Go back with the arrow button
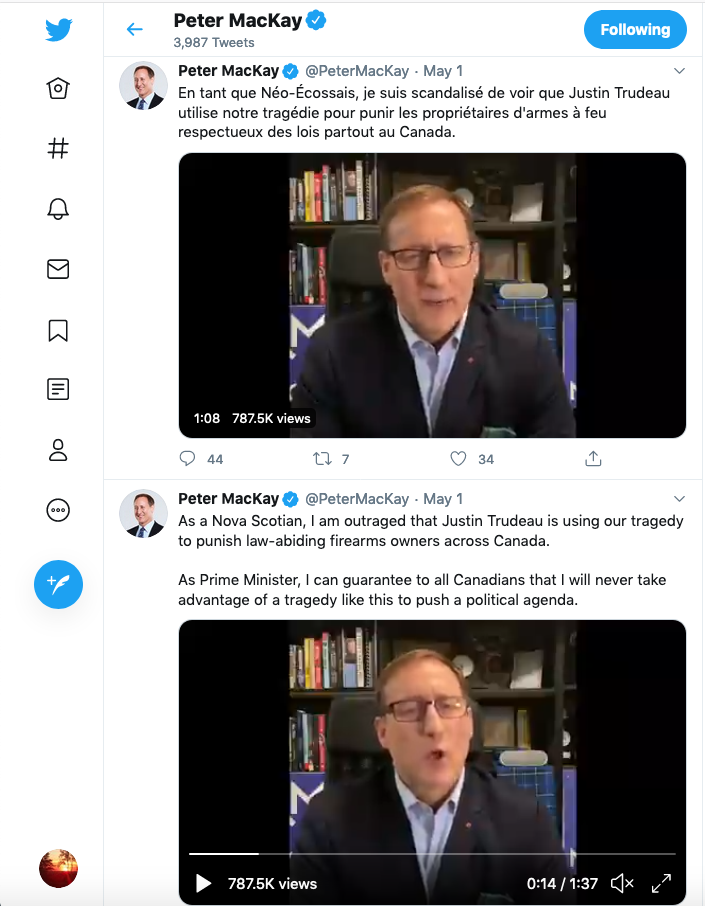Image resolution: width=705 pixels, height=906 pixels. point(135,30)
